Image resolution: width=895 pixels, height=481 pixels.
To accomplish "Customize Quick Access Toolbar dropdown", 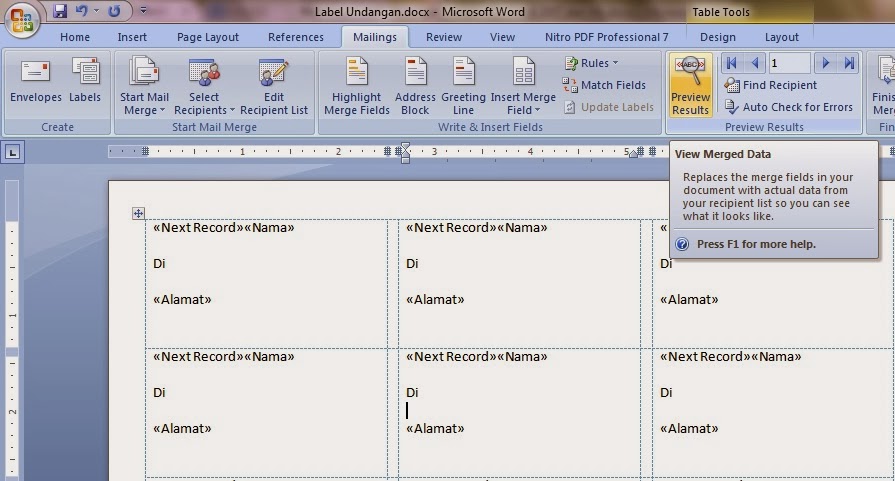I will click(143, 10).
